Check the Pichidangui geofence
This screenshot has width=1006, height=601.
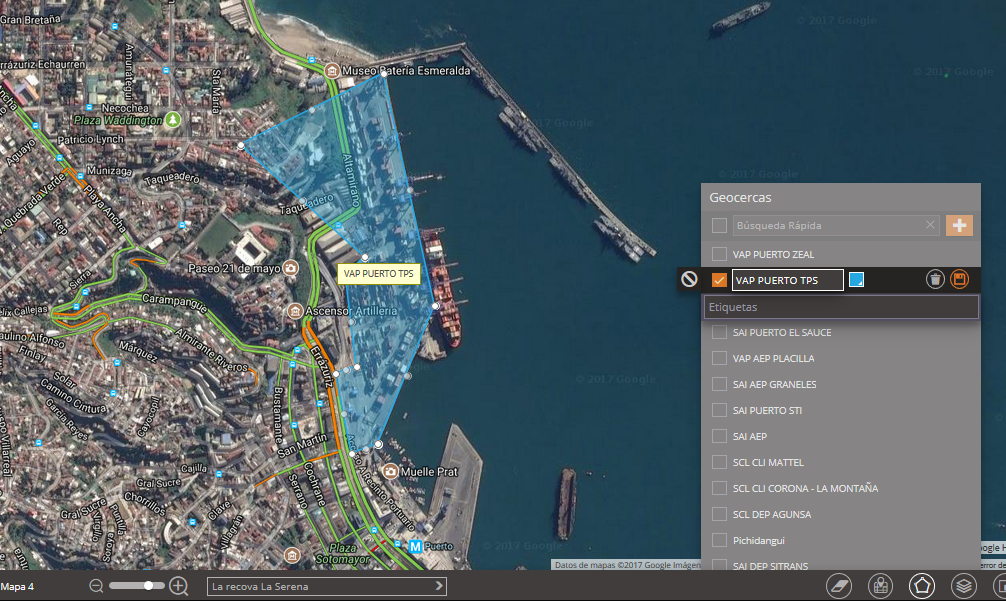tap(719, 540)
